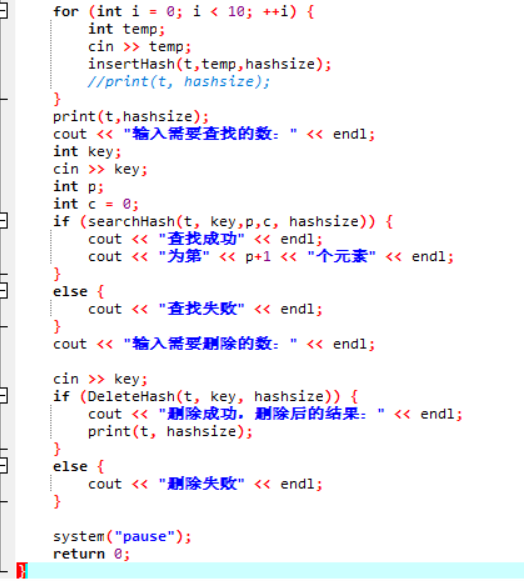Click "cin >> key;" above the DeleteHash line
This screenshot has width=524, height=581.
[100, 379]
